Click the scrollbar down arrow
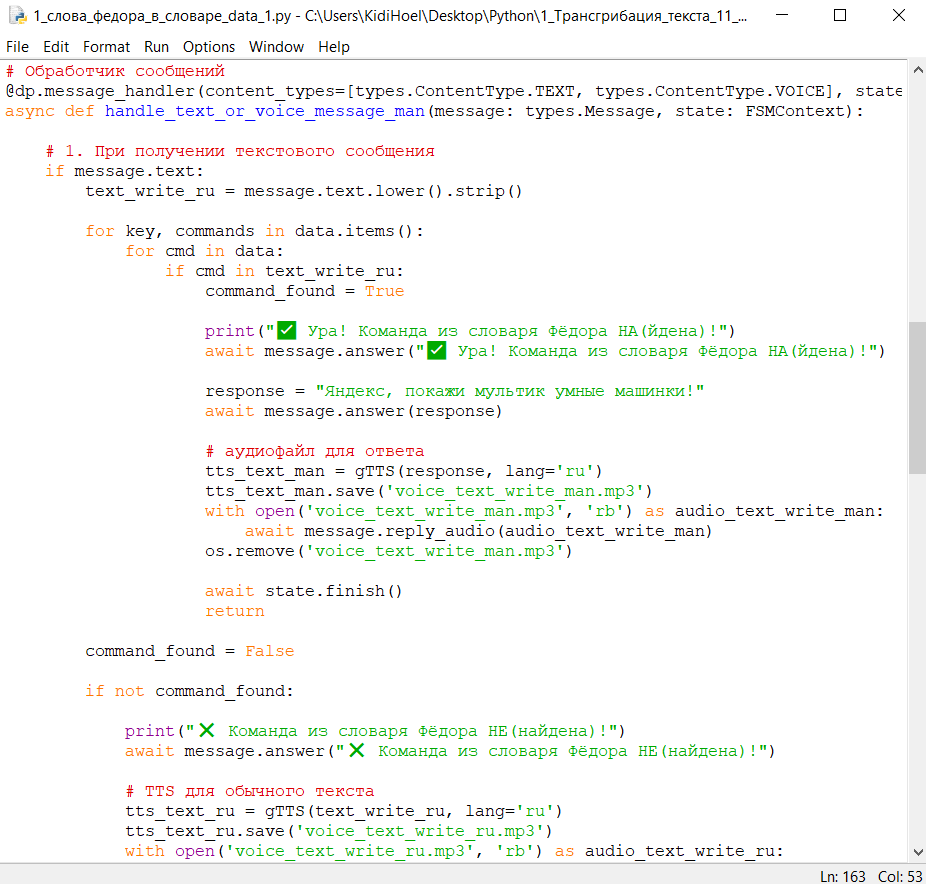 [x=917, y=853]
